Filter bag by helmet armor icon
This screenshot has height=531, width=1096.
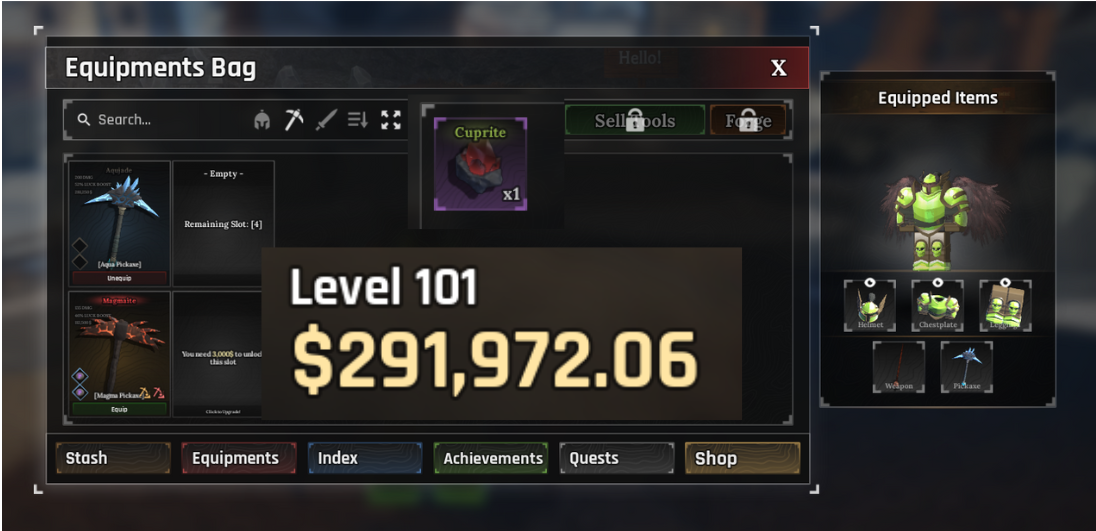click(262, 120)
